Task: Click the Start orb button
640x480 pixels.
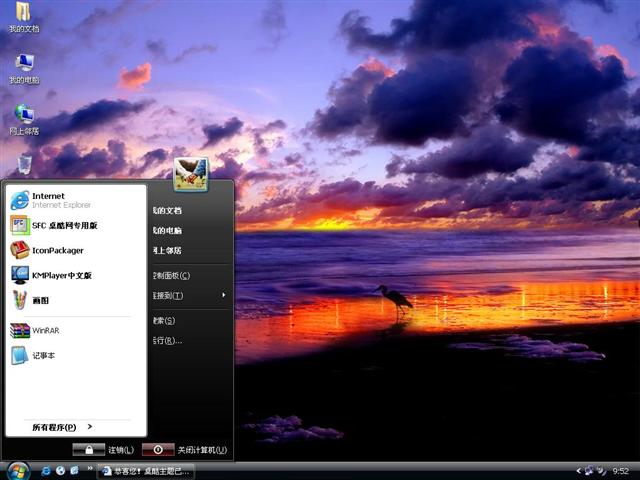Action: pos(18,471)
